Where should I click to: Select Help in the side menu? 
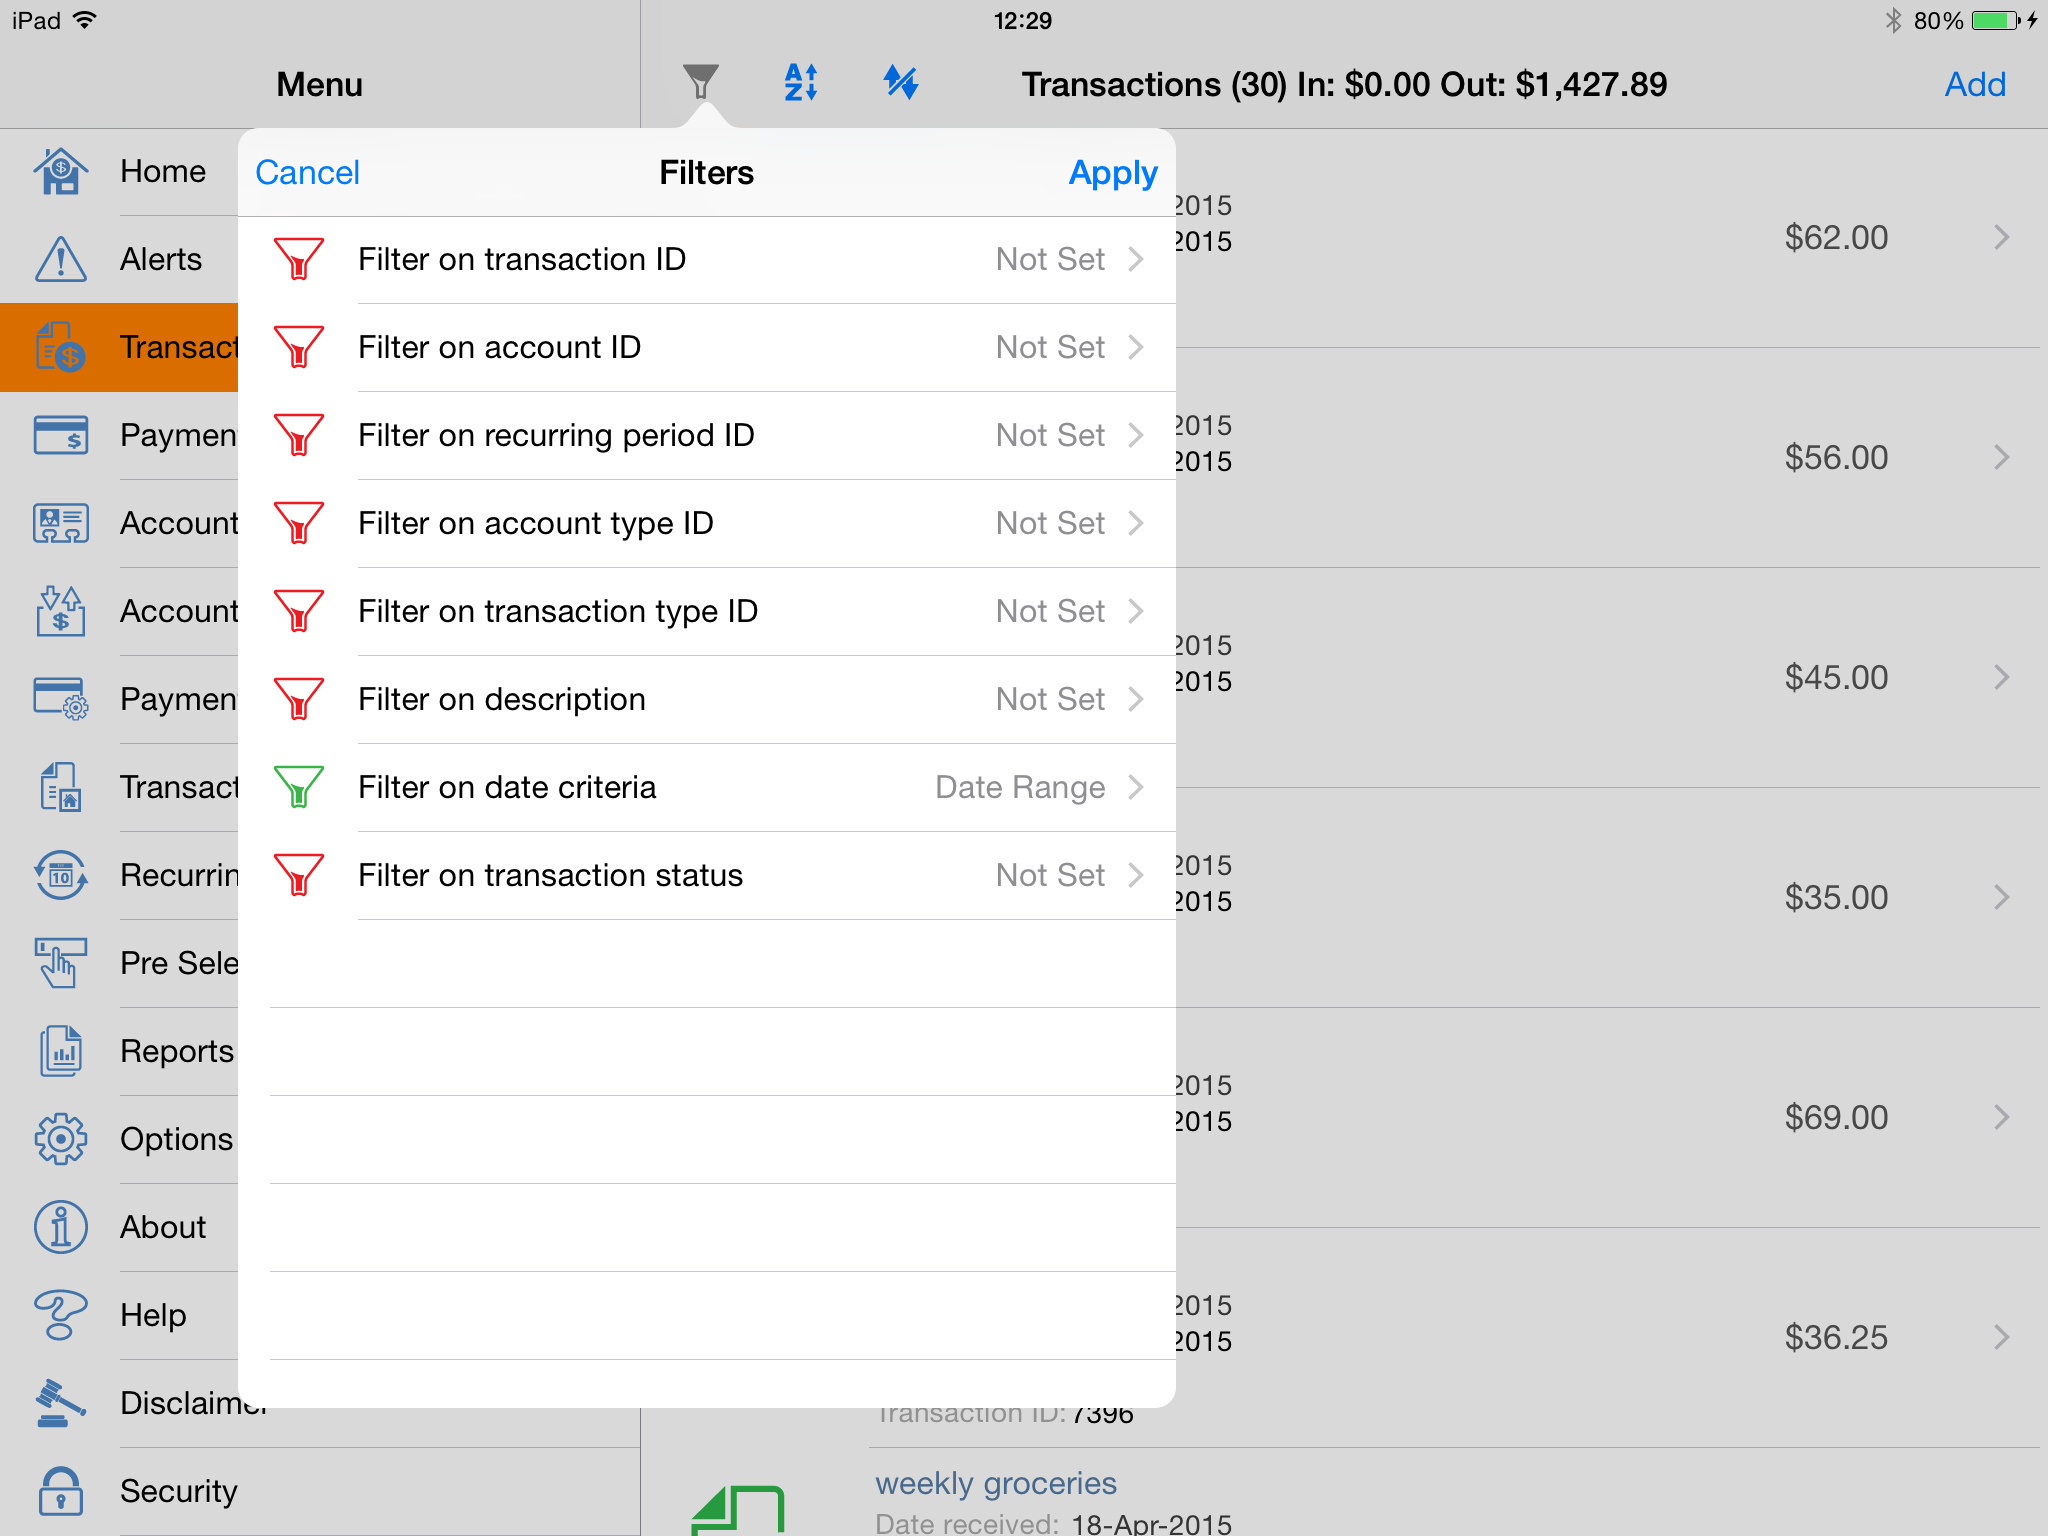pos(153,1315)
